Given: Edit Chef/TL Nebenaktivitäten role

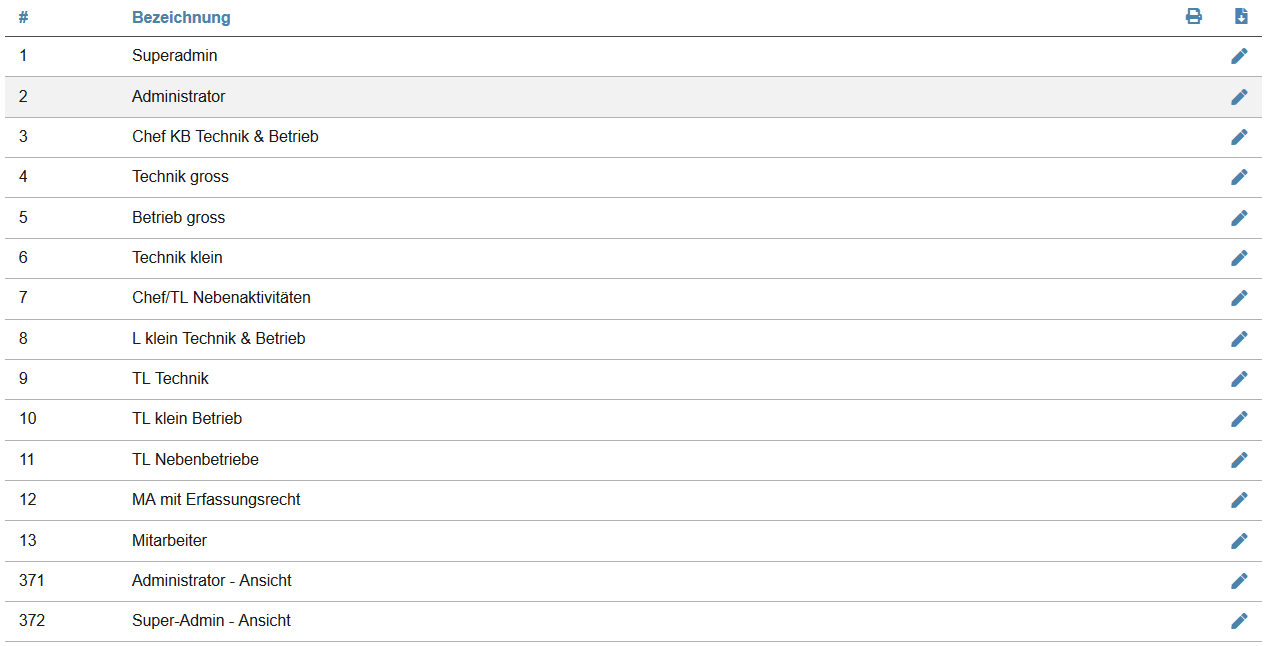Looking at the screenshot, I should point(1239,298).
